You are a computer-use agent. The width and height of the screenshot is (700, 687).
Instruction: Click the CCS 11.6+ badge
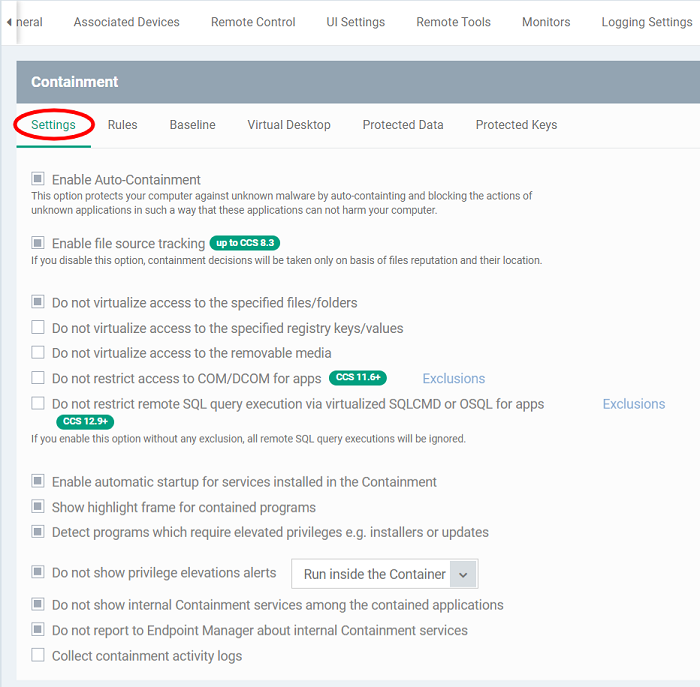point(358,377)
